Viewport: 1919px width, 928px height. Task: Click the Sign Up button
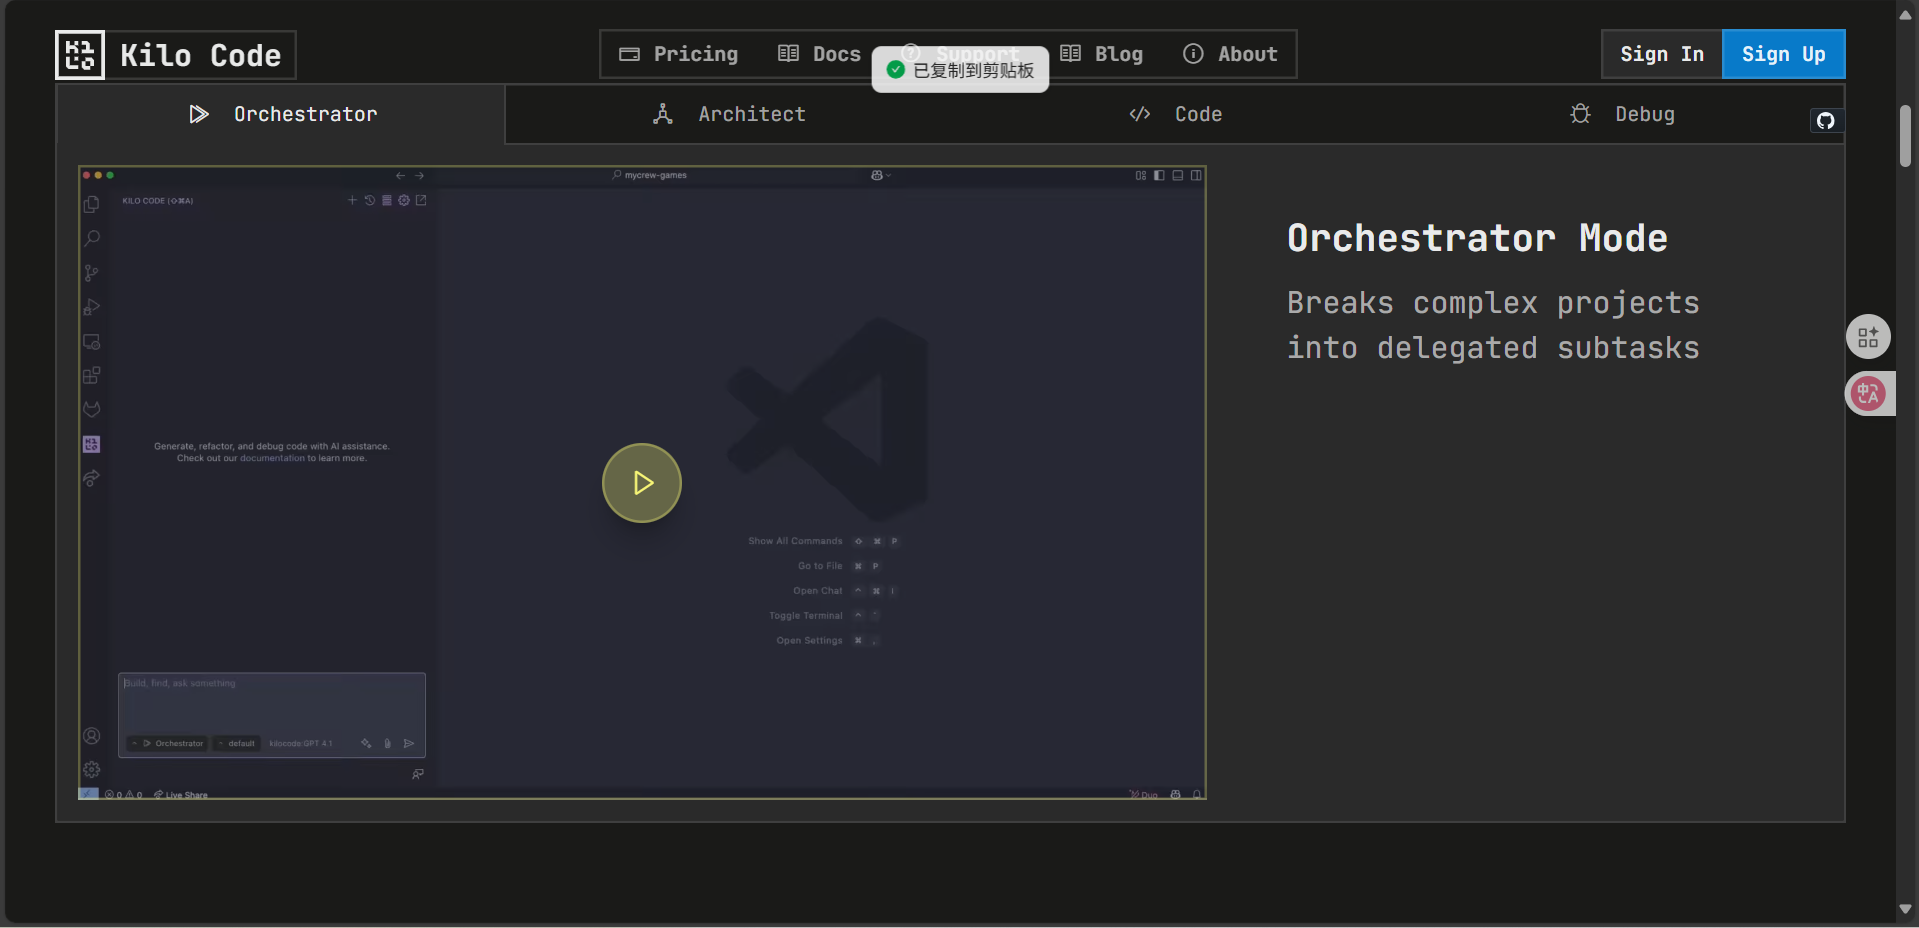(x=1783, y=54)
